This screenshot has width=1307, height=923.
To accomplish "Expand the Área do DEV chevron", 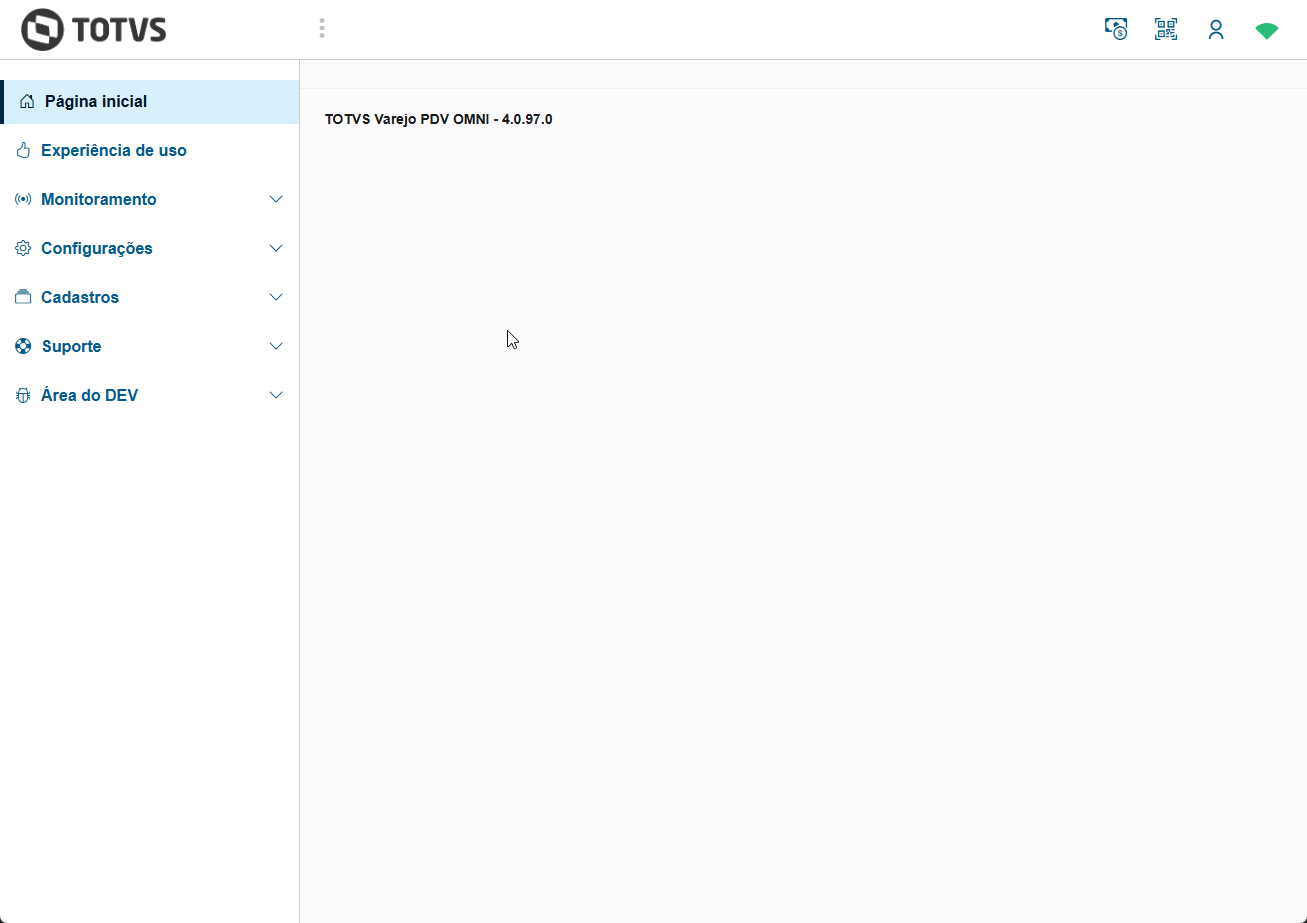I will click(277, 395).
